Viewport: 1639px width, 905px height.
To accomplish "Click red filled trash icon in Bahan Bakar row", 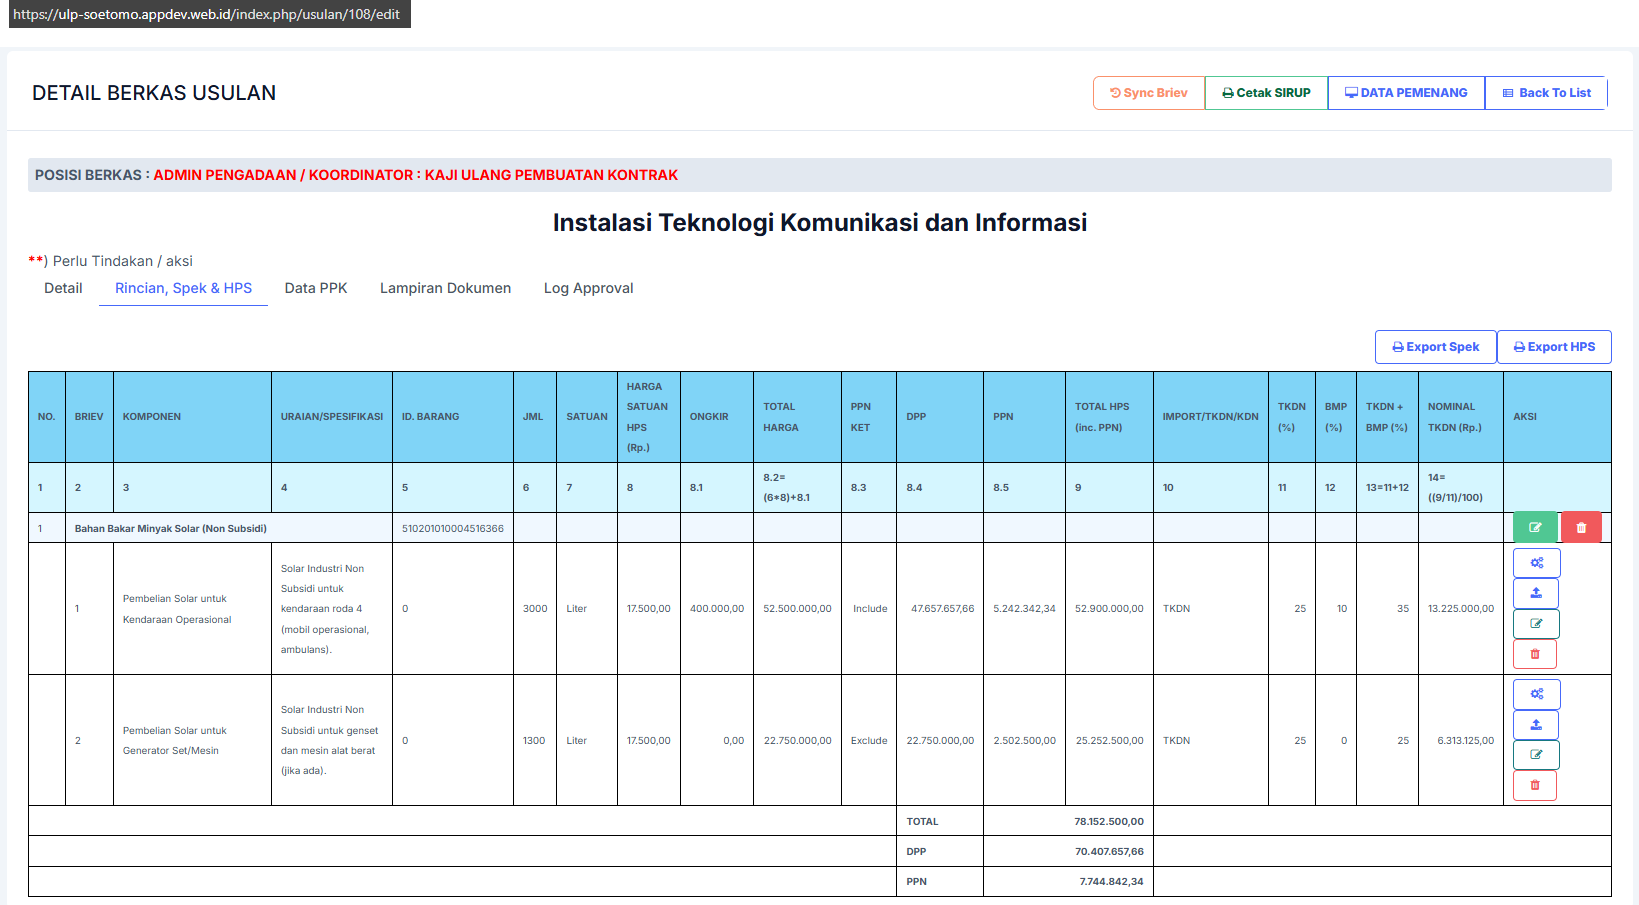I will 1581,528.
